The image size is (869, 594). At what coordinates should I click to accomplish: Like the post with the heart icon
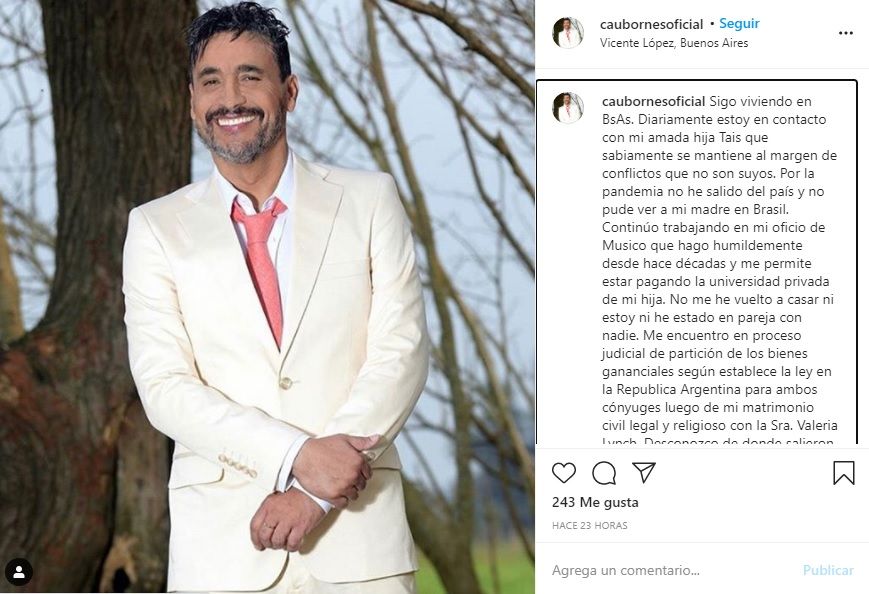pos(564,473)
